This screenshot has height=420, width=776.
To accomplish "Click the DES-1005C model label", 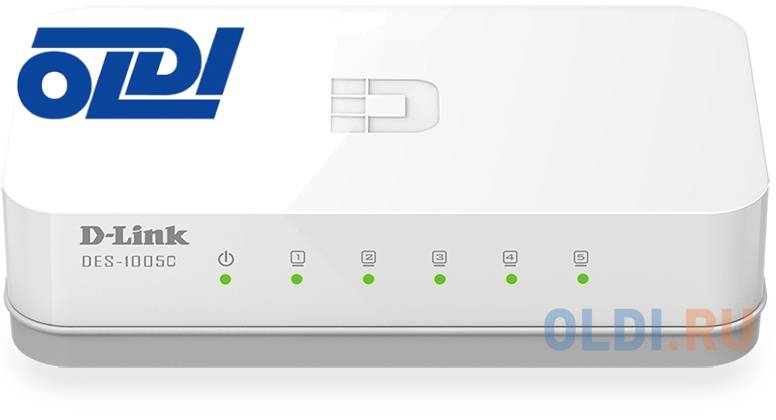I will pos(129,262).
